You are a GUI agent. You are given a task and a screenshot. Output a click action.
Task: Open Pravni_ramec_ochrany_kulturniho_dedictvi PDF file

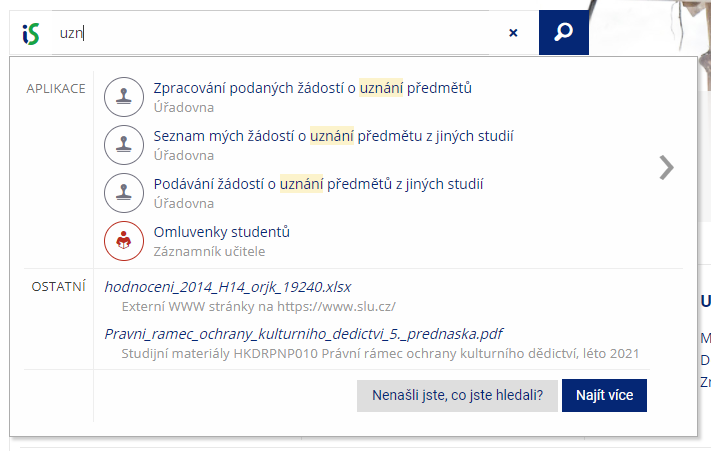[303, 334]
